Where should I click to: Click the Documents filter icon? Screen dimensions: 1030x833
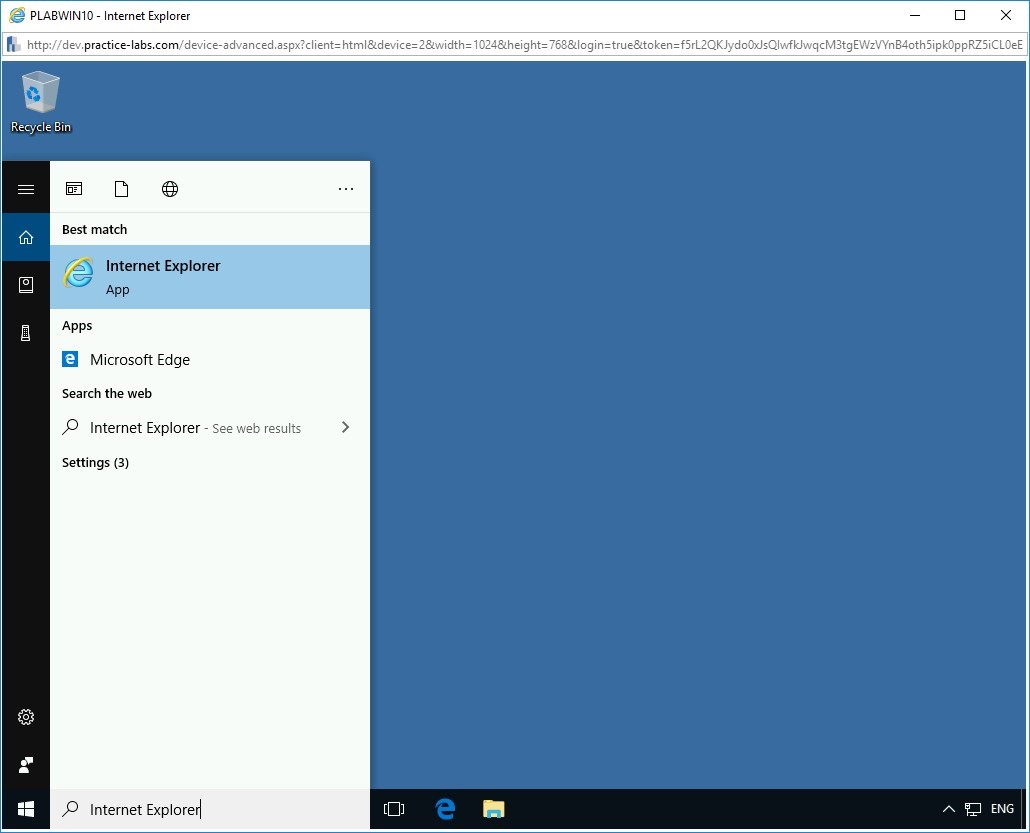[122, 188]
